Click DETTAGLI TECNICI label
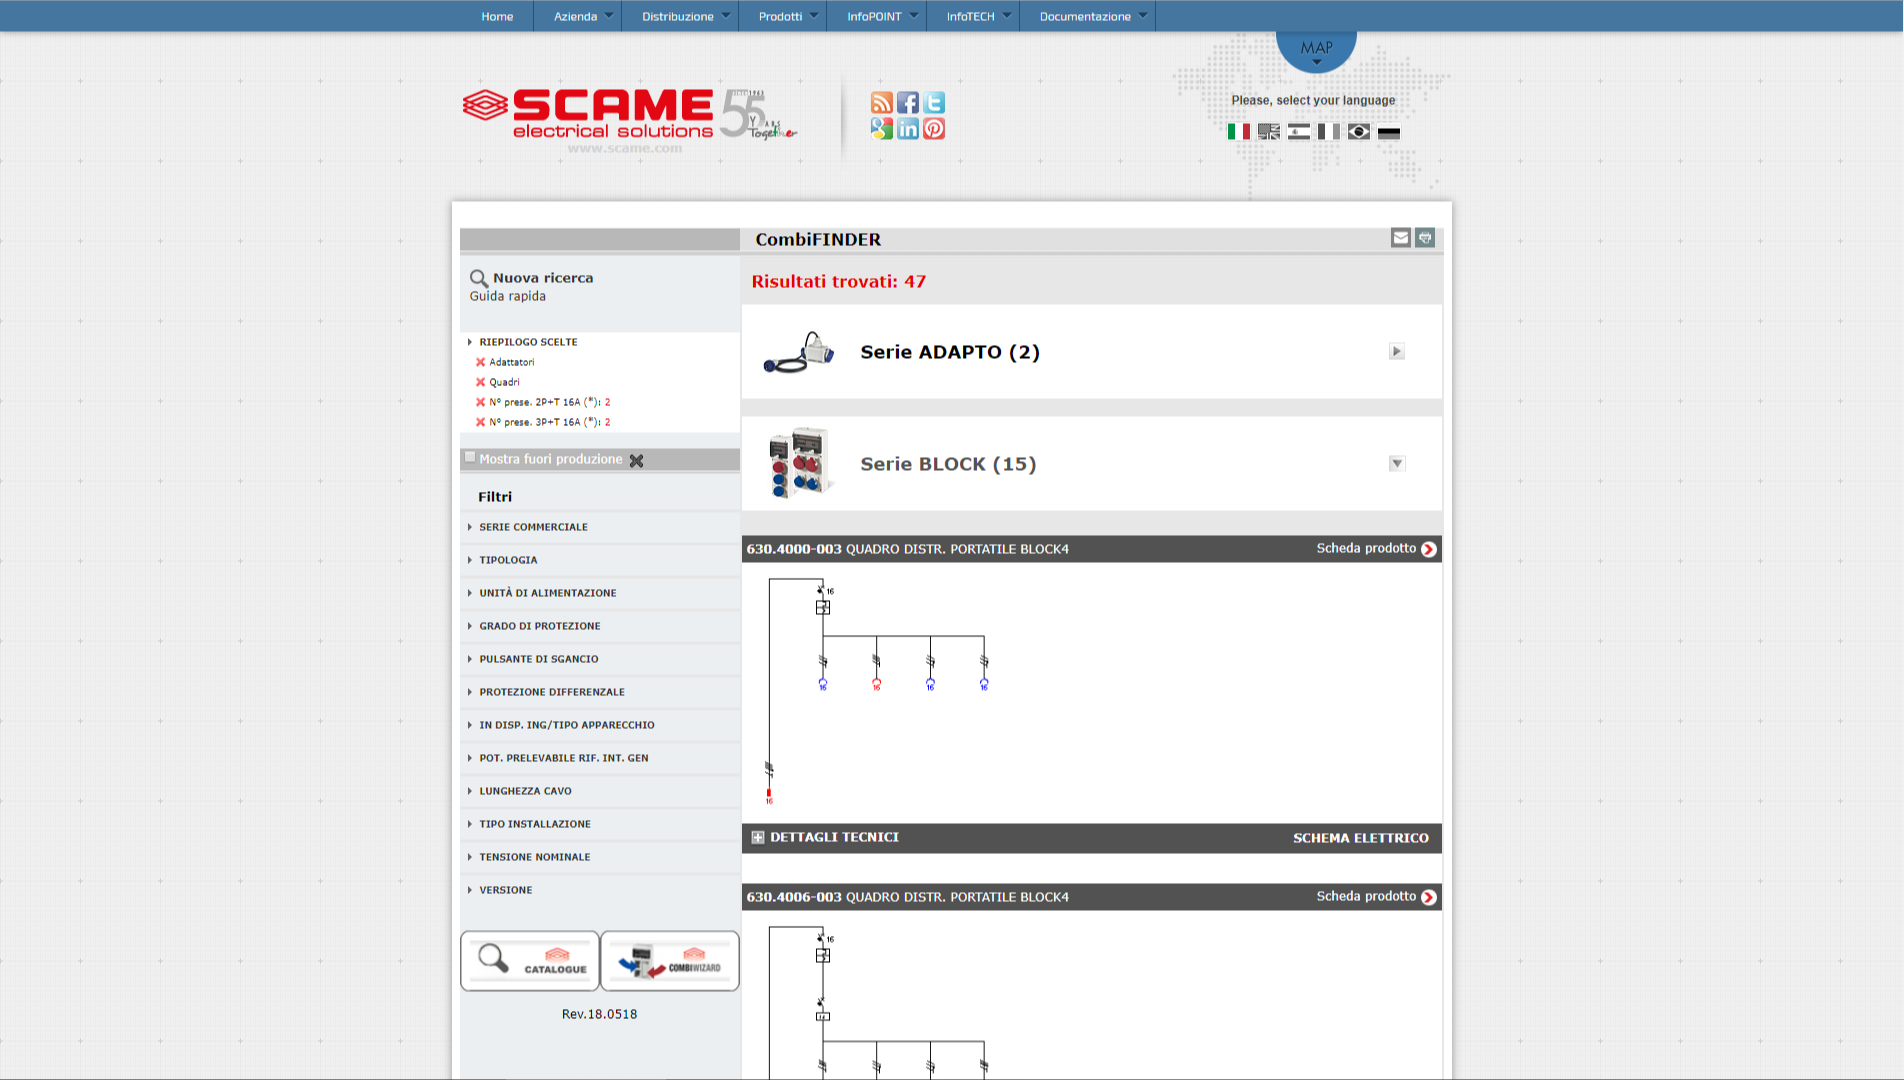This screenshot has height=1080, width=1904. (x=834, y=838)
